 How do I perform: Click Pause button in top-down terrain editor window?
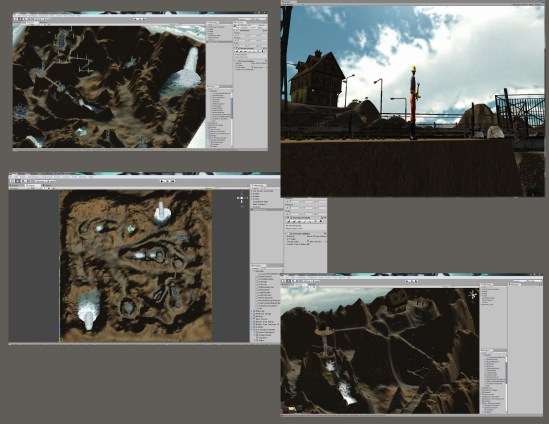tap(168, 181)
